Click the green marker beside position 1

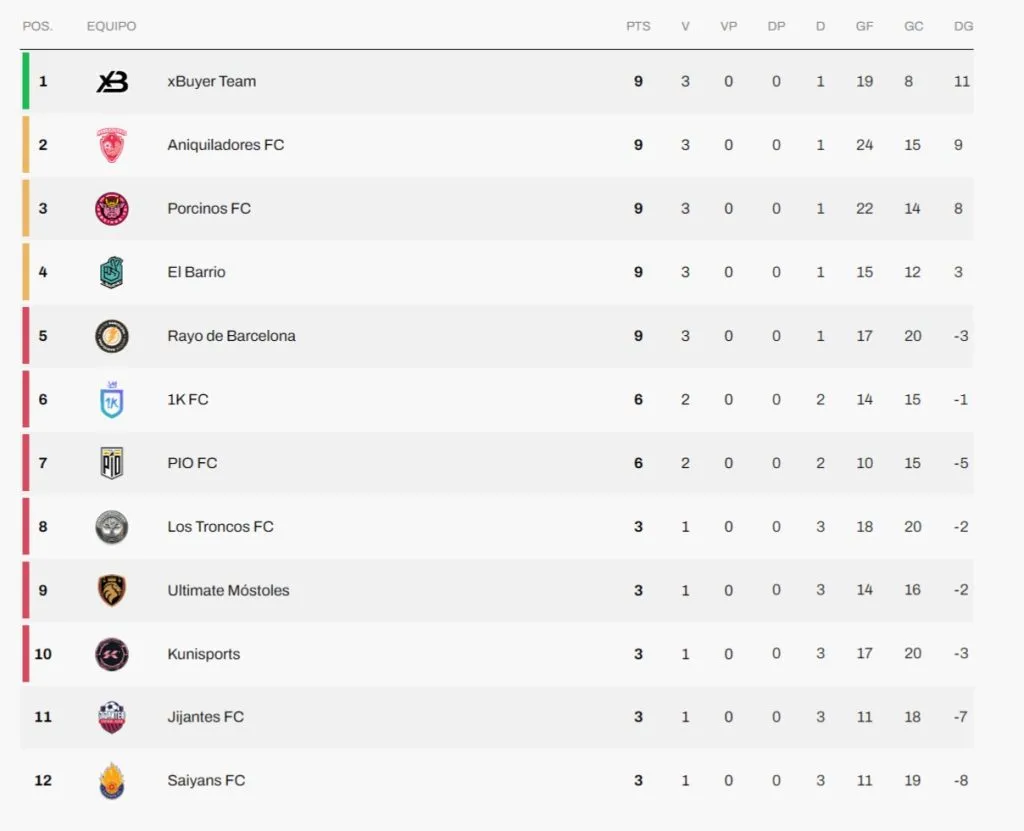25,81
